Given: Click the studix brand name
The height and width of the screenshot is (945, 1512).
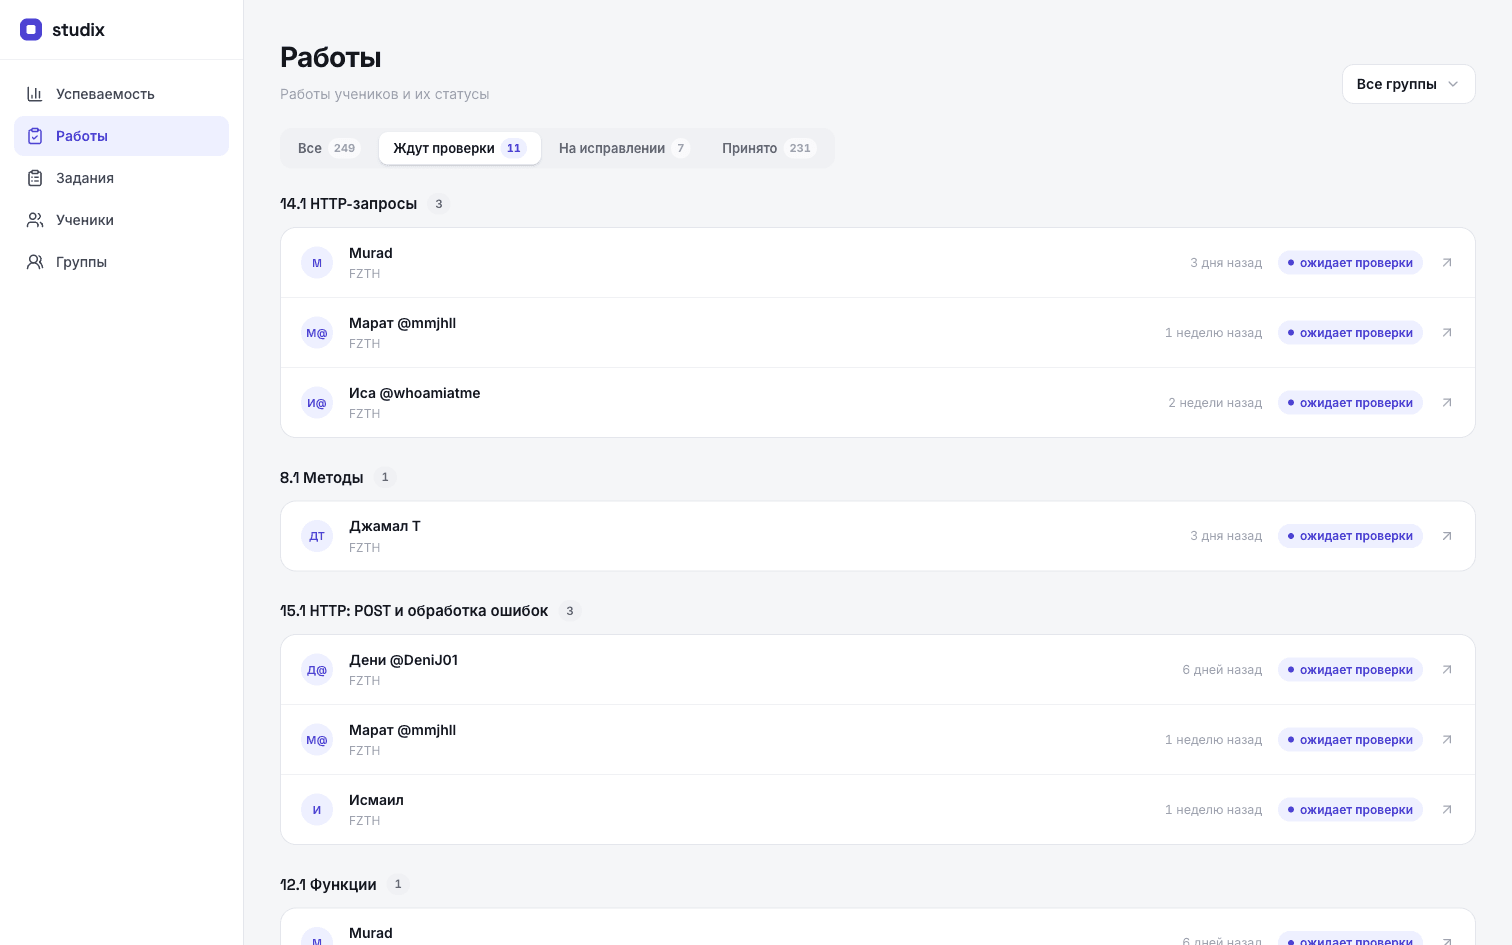Looking at the screenshot, I should click(x=78, y=30).
